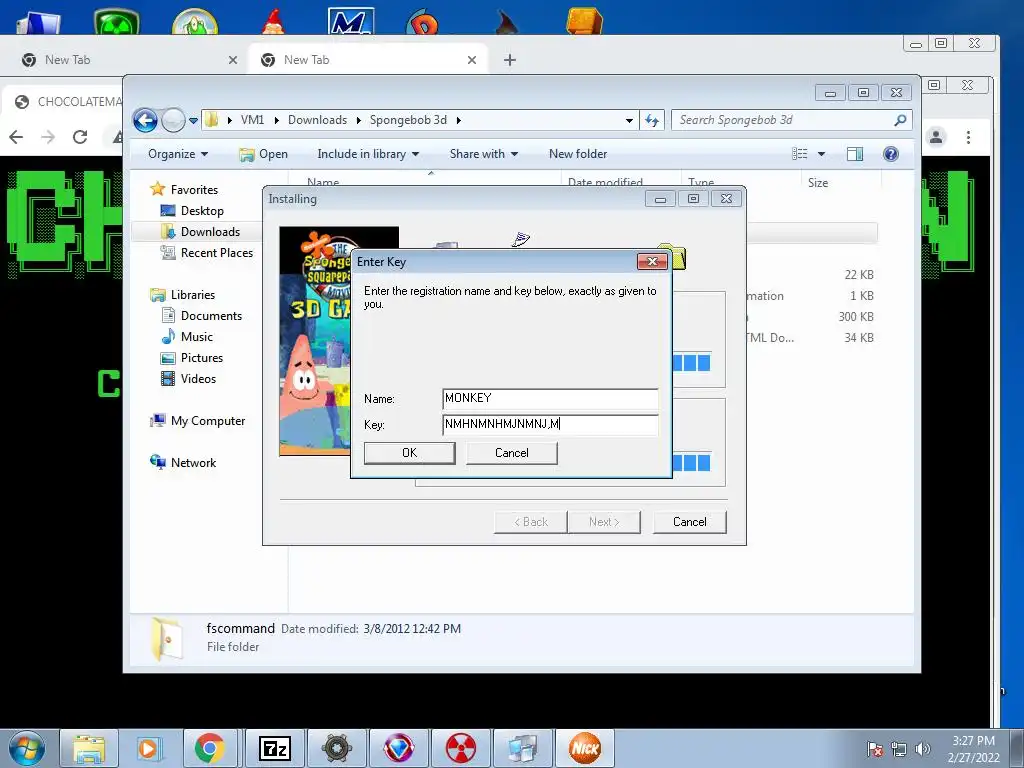Close the Enter Key dialog
The image size is (1024, 768).
point(652,262)
